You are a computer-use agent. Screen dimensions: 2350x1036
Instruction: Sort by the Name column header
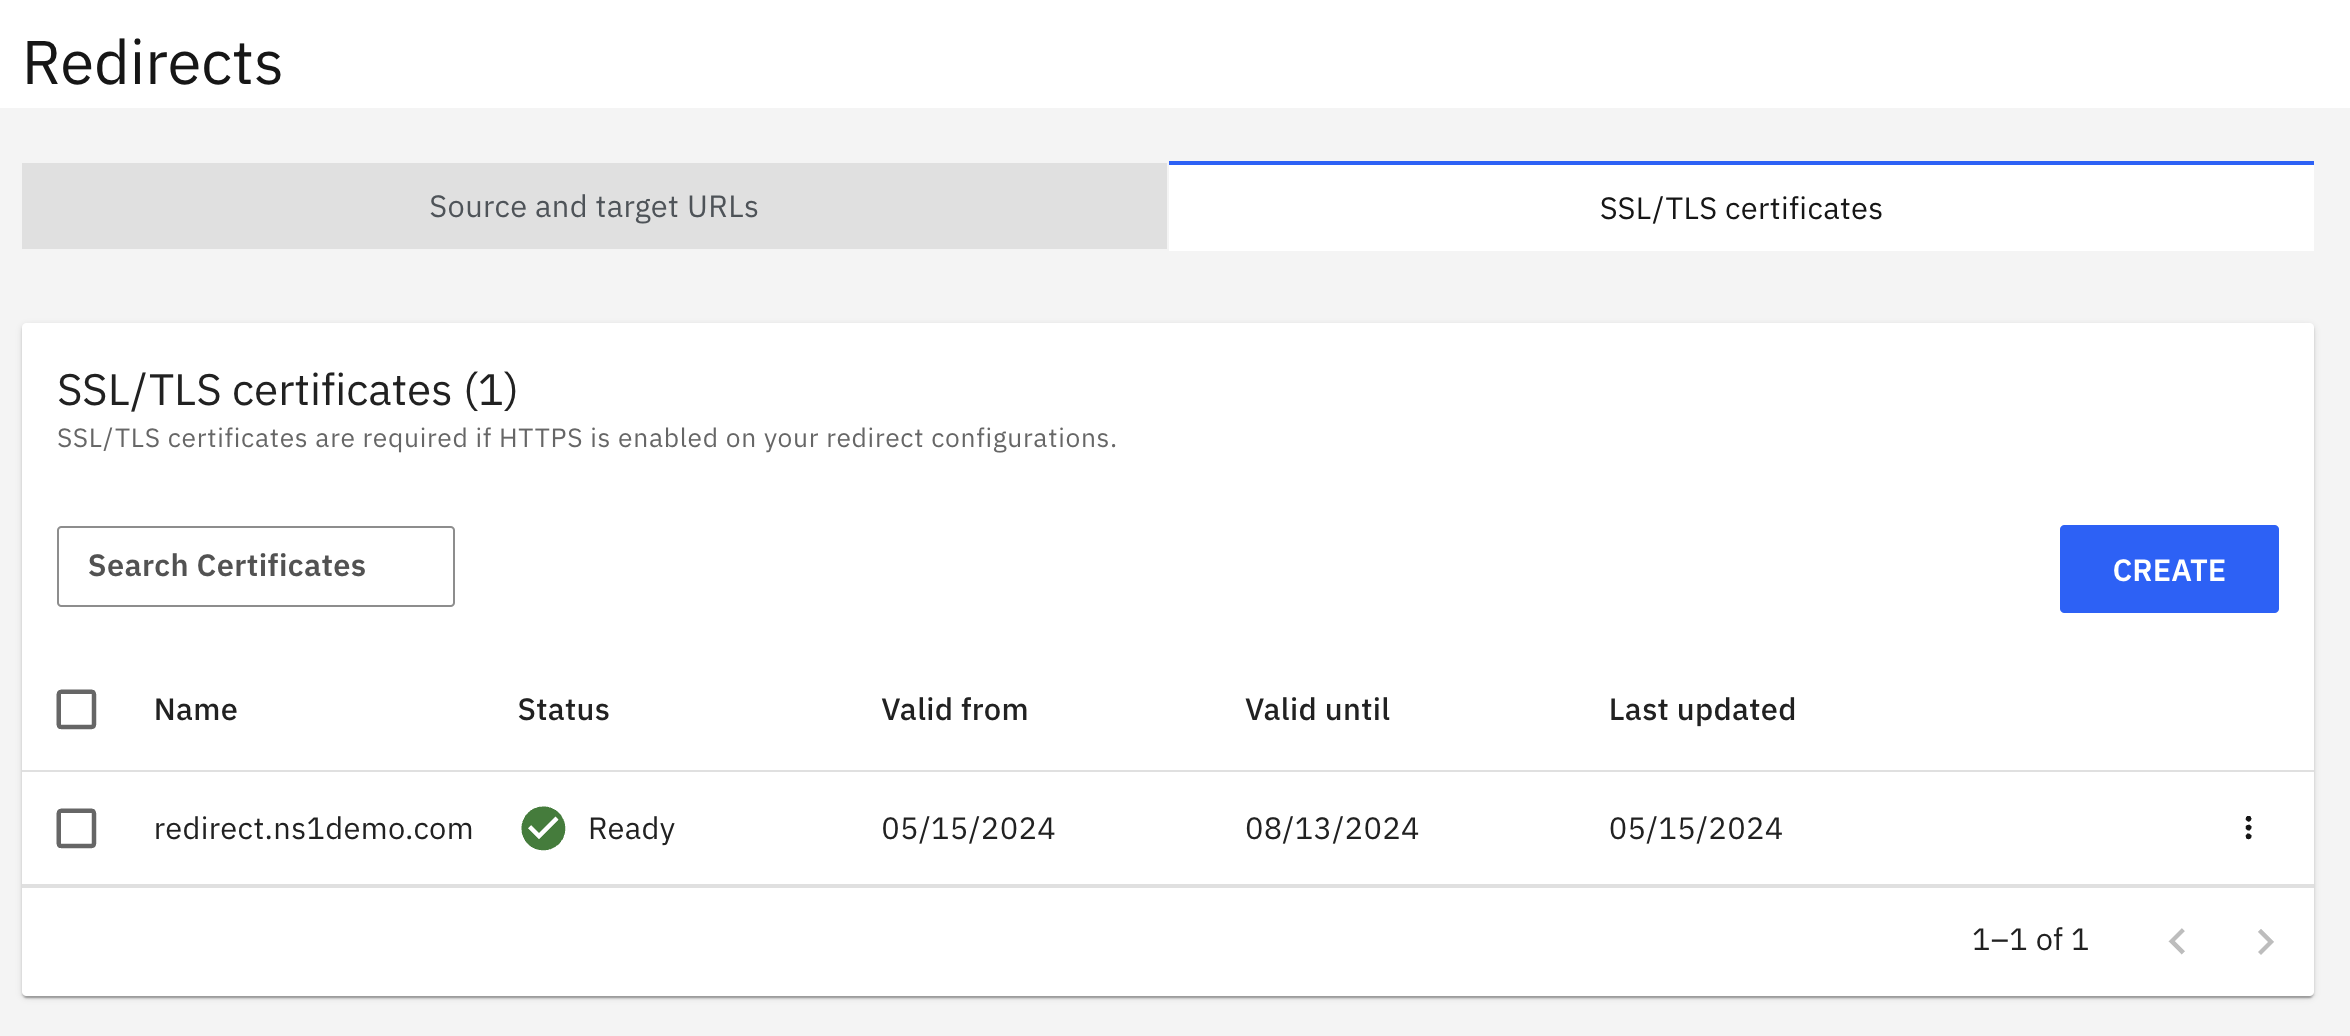click(196, 710)
